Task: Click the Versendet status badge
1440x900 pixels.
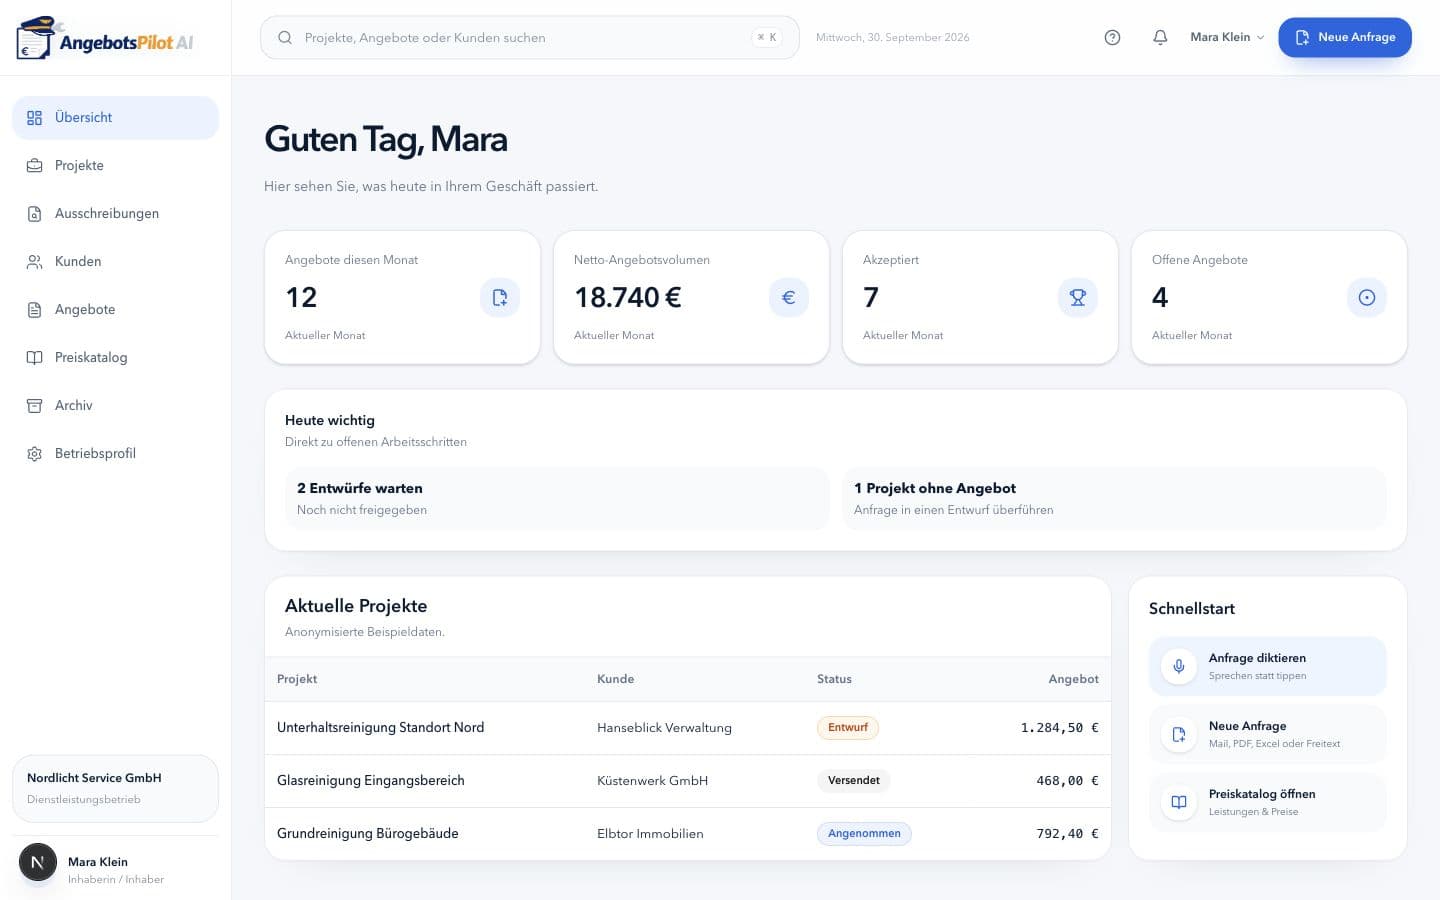Action: [x=853, y=780]
